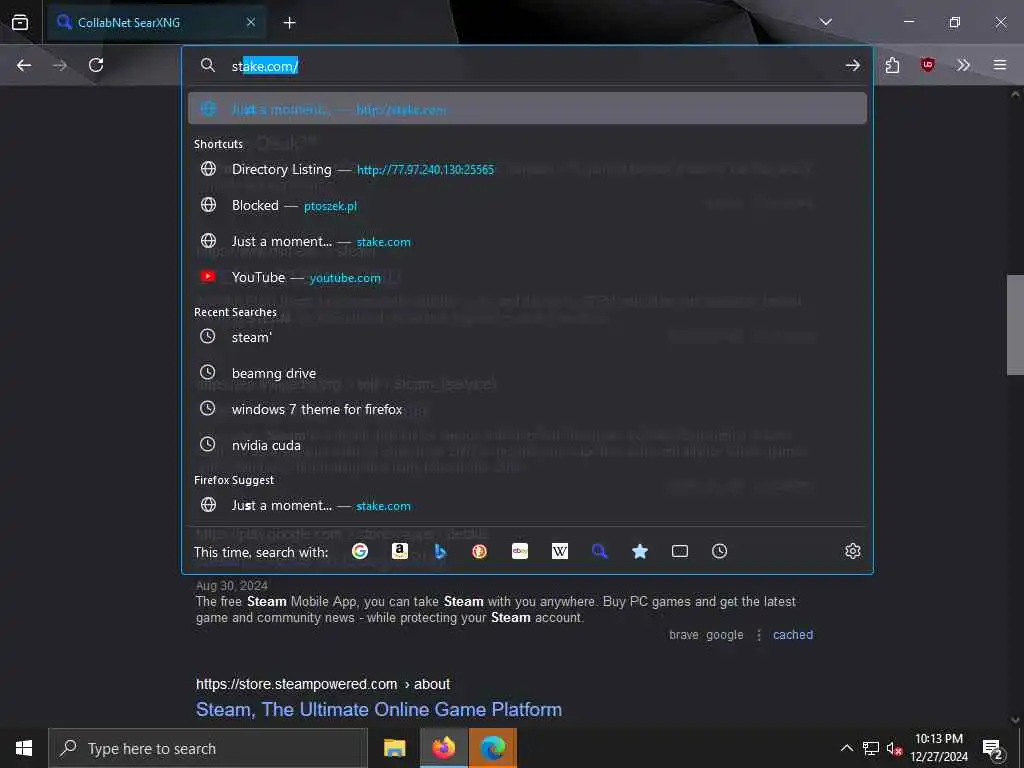Close the CollabNet SearXNG tab

coord(251,22)
